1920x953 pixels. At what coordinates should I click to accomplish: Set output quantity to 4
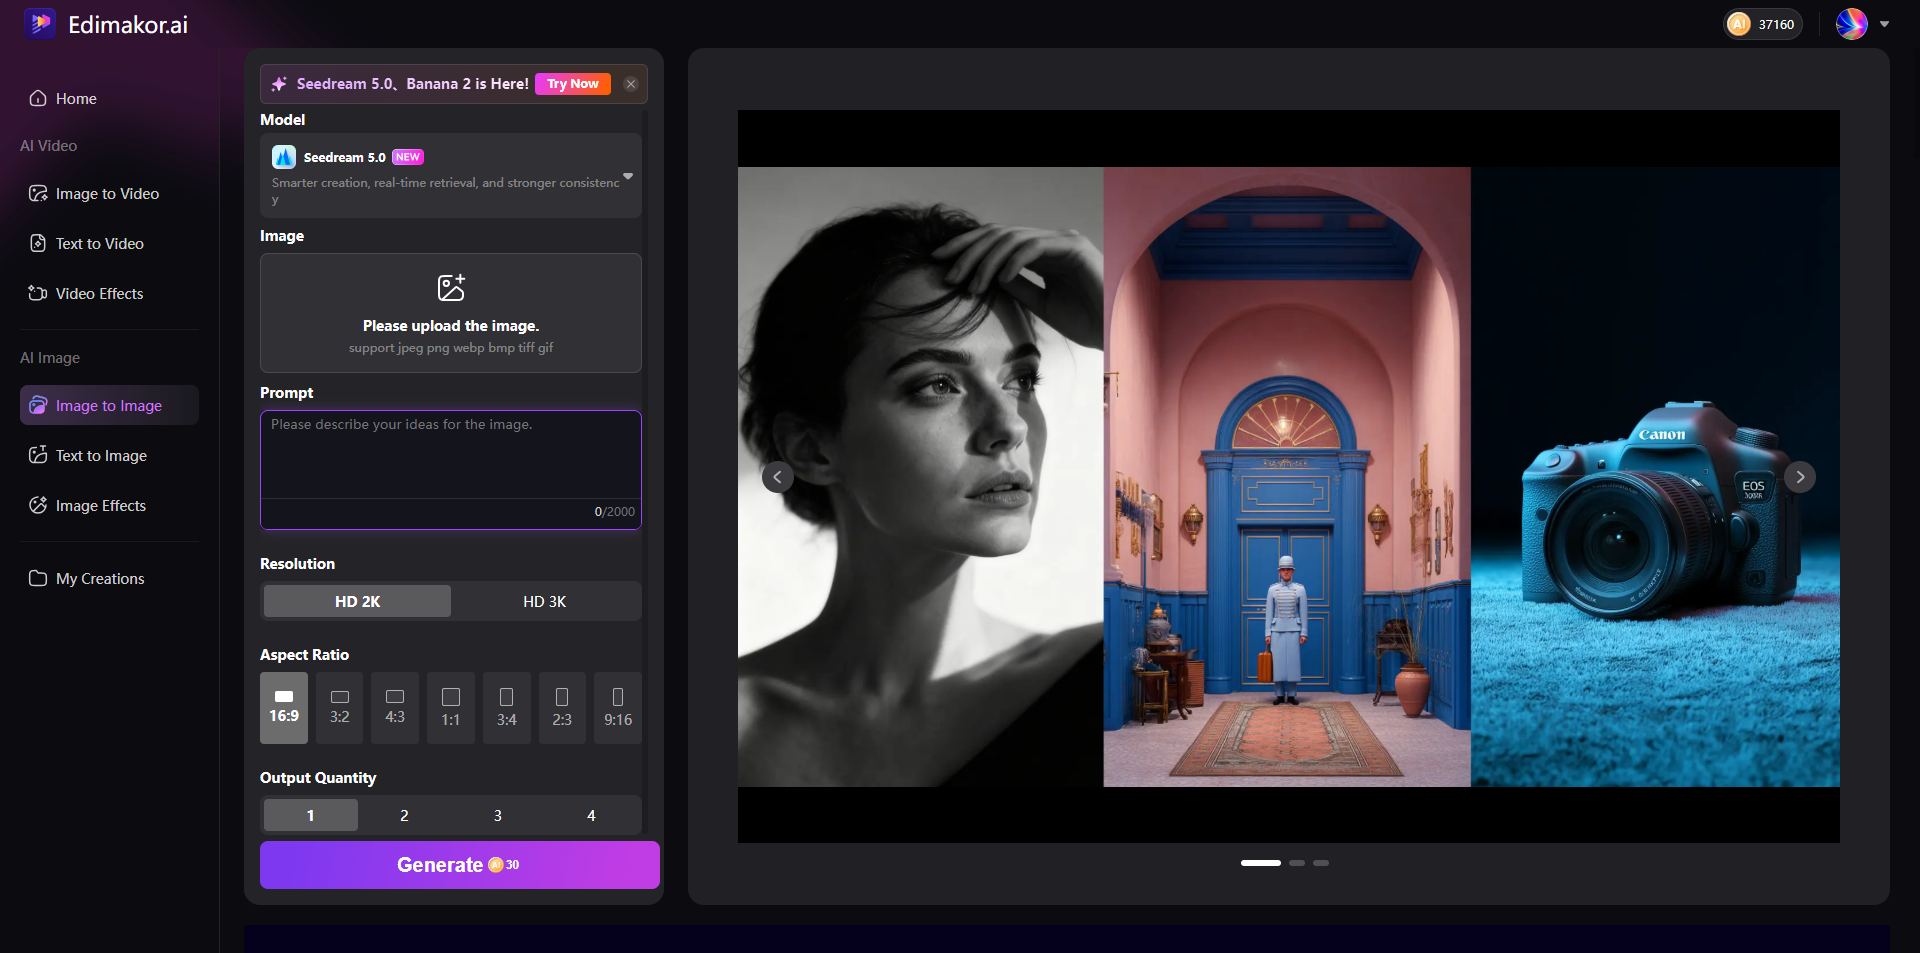pos(591,815)
